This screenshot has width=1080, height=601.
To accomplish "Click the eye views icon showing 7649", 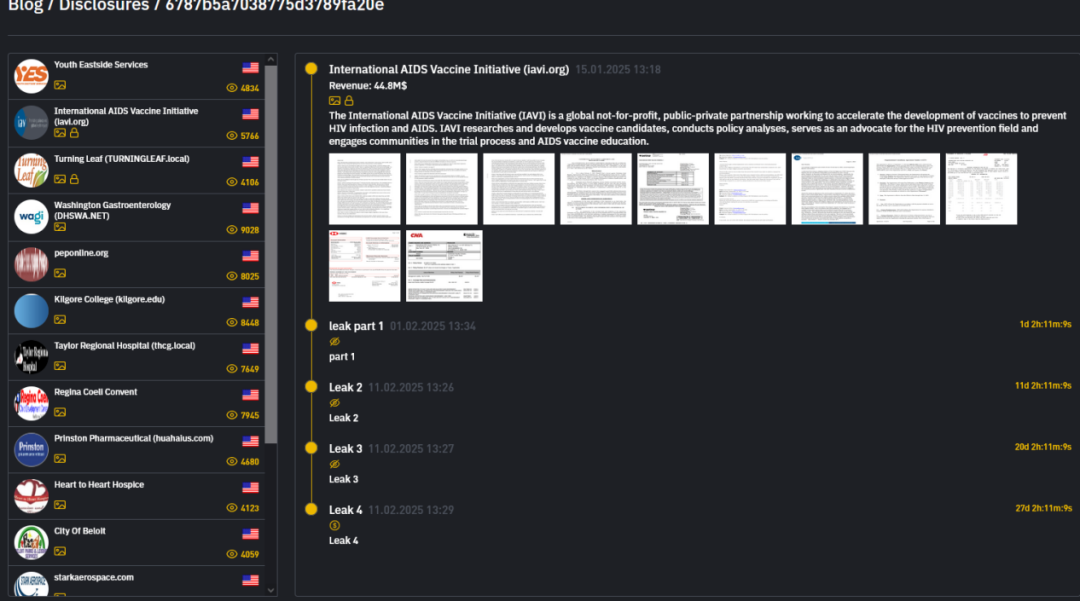I will [x=231, y=369].
